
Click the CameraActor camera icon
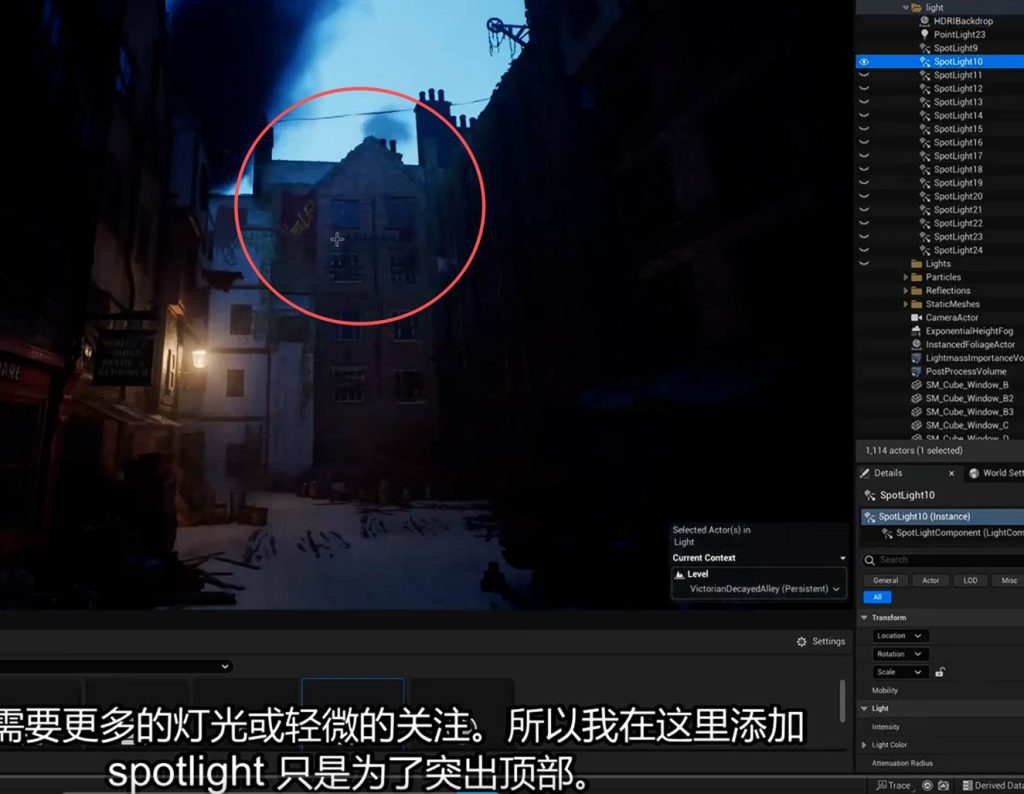pos(916,318)
